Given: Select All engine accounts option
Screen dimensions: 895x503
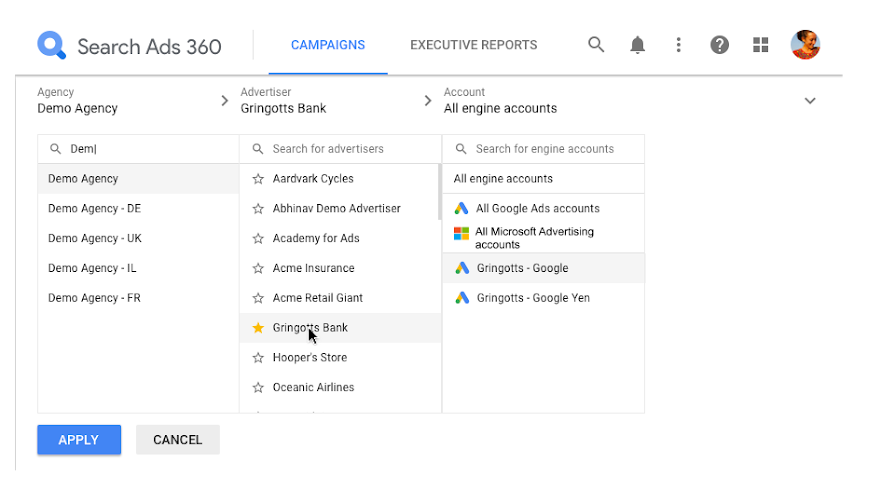Looking at the screenshot, I should click(543, 179).
